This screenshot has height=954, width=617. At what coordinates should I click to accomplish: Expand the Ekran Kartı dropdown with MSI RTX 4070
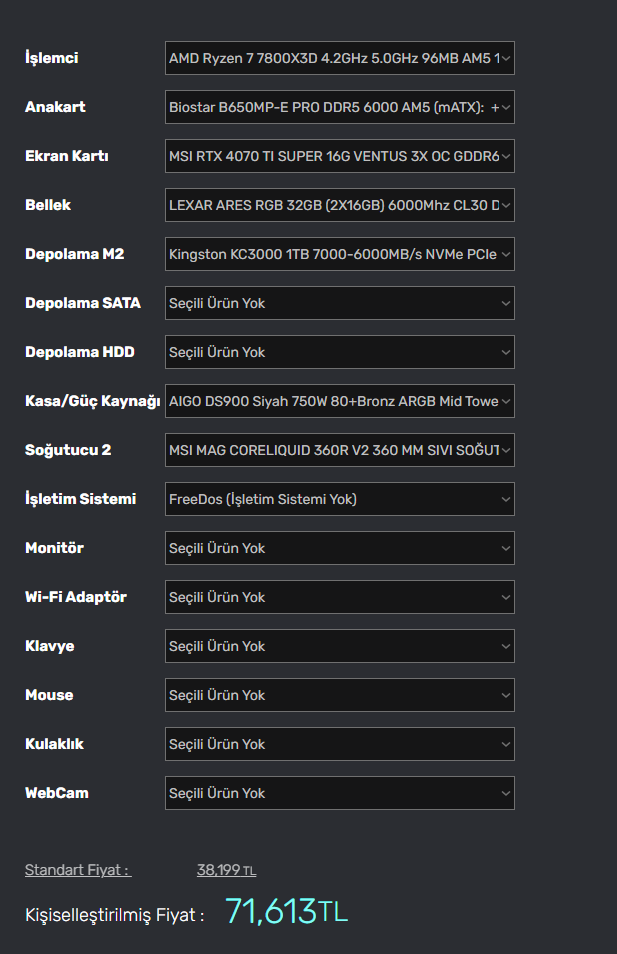pos(340,156)
